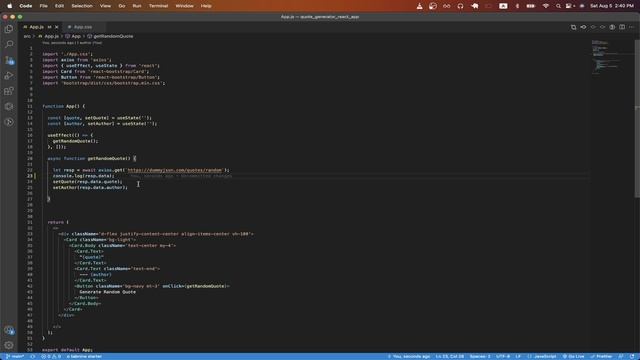This screenshot has height=360, width=640.
Task: Open the Accounts icon in activity bar
Action: tap(9, 330)
